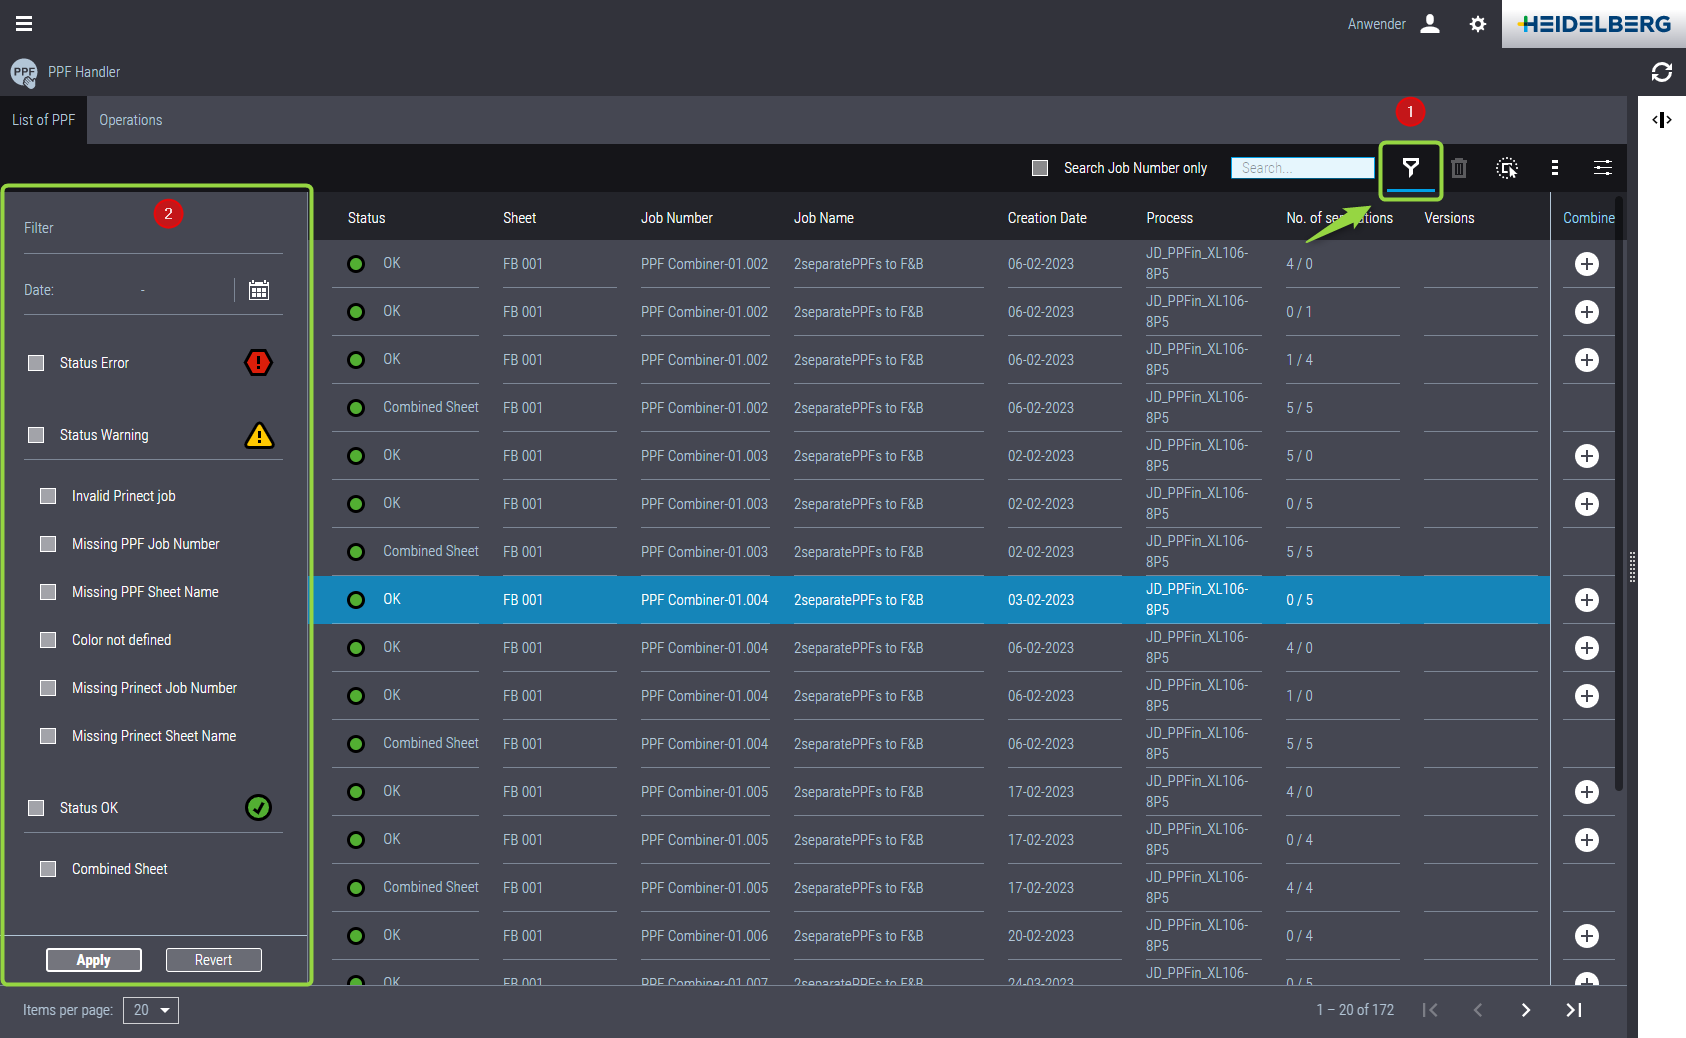The image size is (1686, 1038).
Task: Open the Items per page dropdown
Action: [151, 1010]
